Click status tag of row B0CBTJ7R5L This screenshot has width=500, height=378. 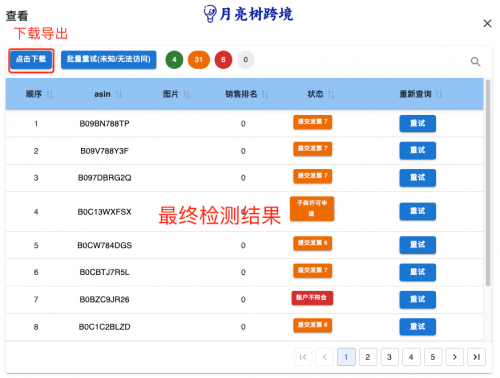click(313, 270)
